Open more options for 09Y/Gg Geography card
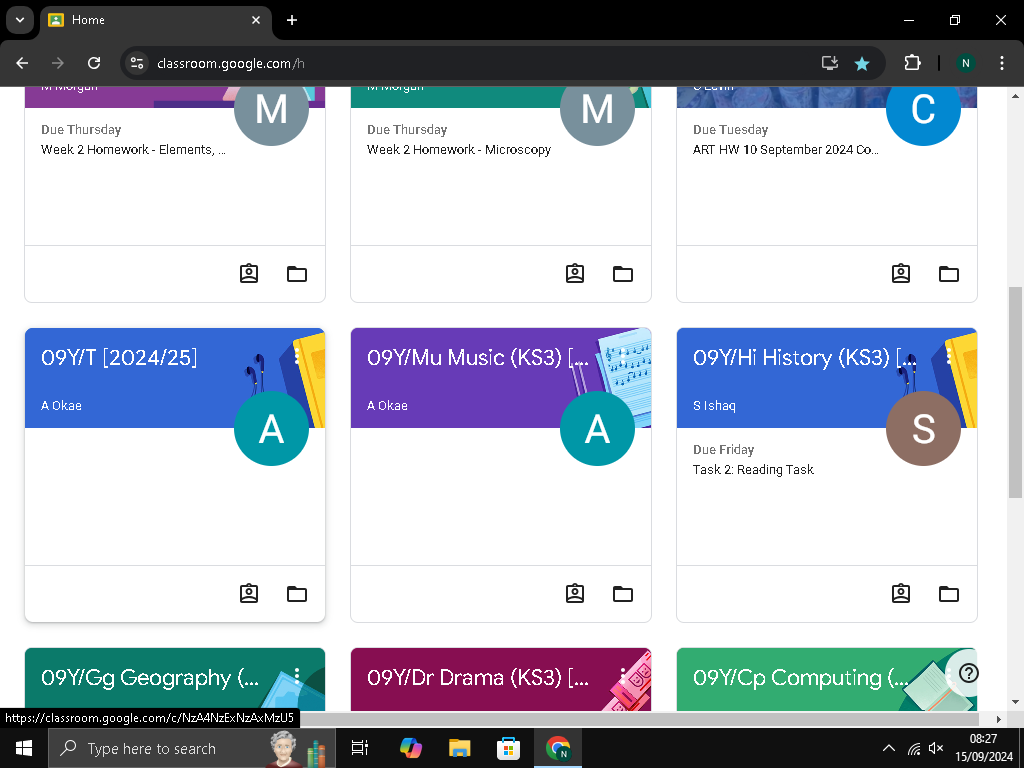This screenshot has width=1024, height=768. (296, 676)
